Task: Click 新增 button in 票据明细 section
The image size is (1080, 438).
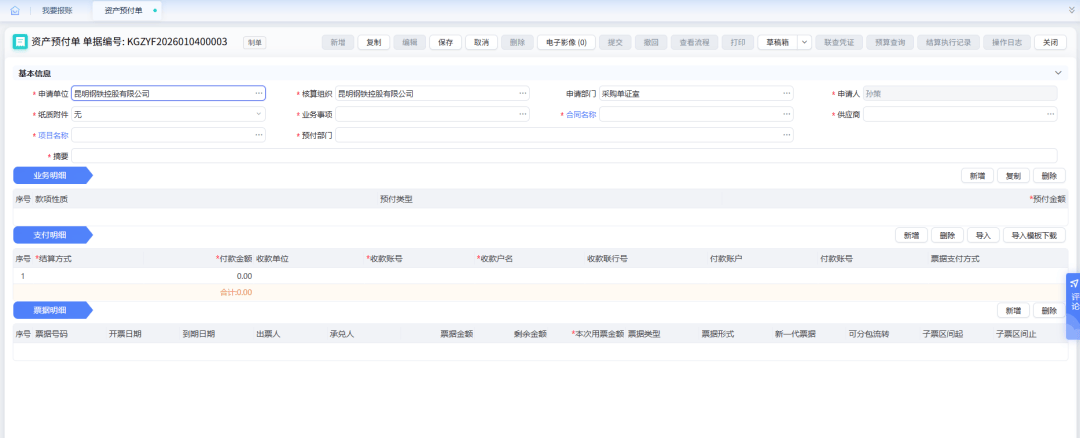Action: (x=1012, y=311)
